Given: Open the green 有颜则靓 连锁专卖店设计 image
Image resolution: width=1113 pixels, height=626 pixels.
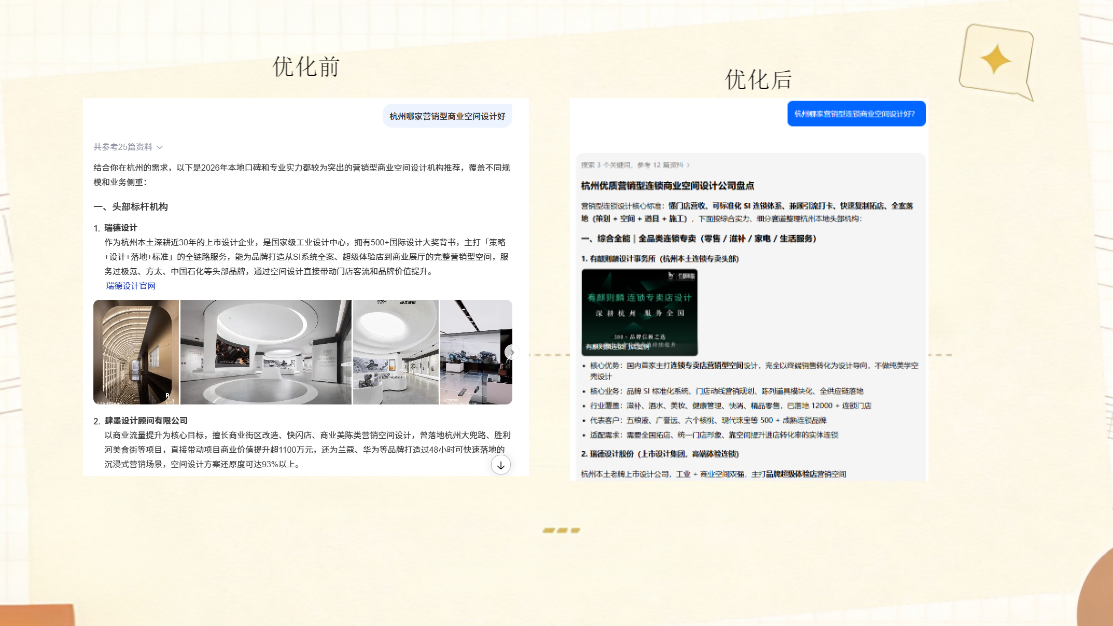Looking at the screenshot, I should click(x=640, y=312).
